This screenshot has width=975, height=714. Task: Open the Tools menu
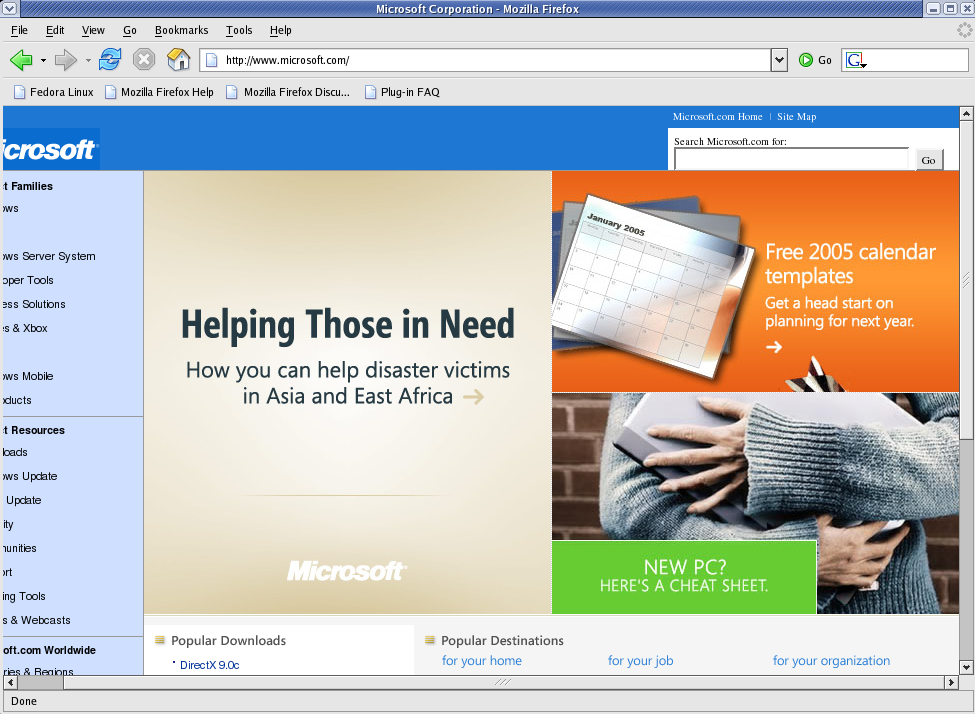pyautogui.click(x=239, y=30)
